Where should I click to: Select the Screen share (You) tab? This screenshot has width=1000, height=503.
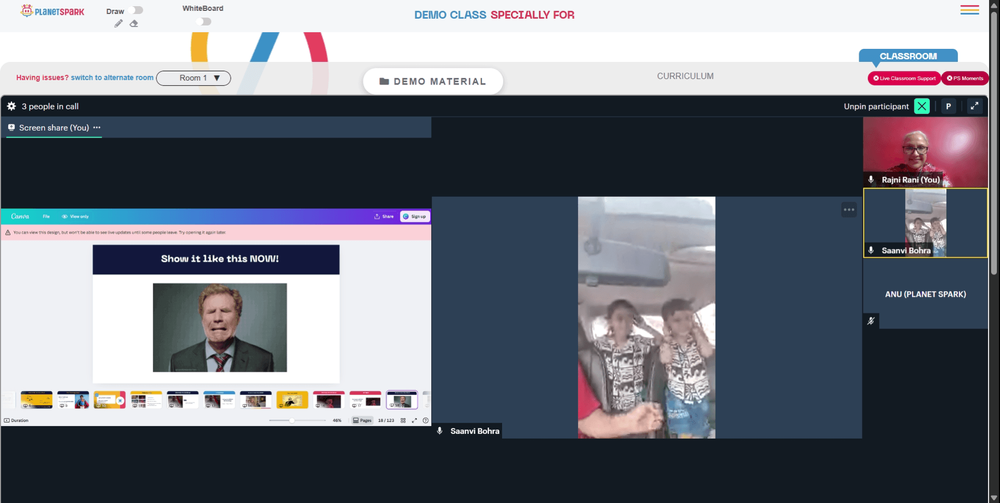(x=54, y=128)
